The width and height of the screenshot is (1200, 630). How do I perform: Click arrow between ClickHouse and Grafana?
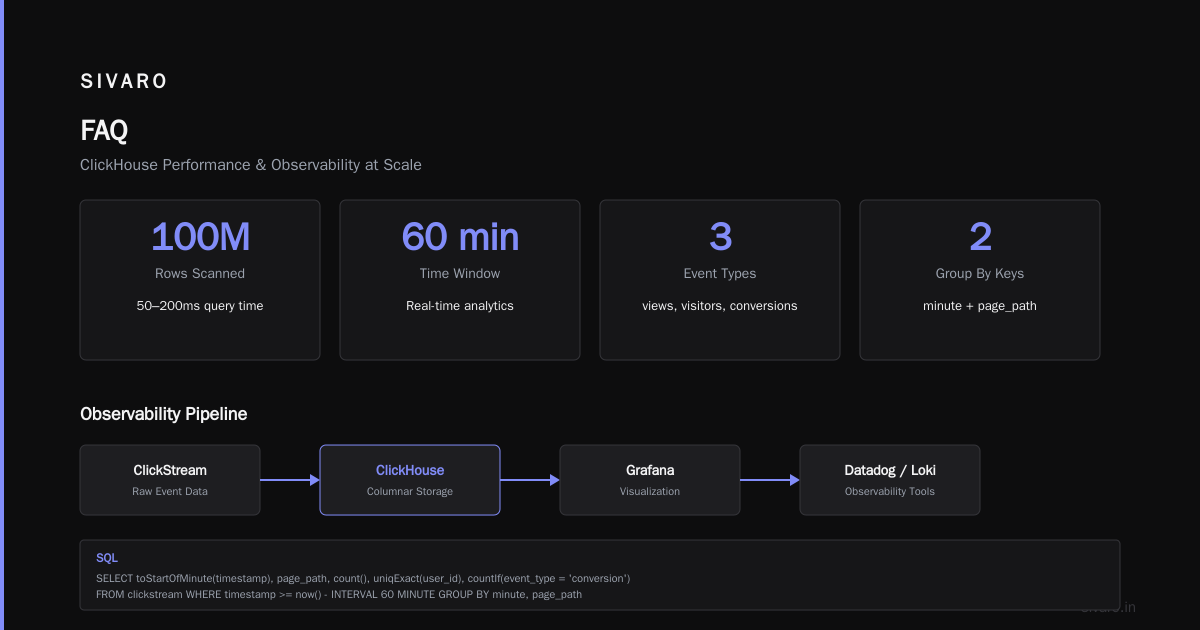coord(530,480)
